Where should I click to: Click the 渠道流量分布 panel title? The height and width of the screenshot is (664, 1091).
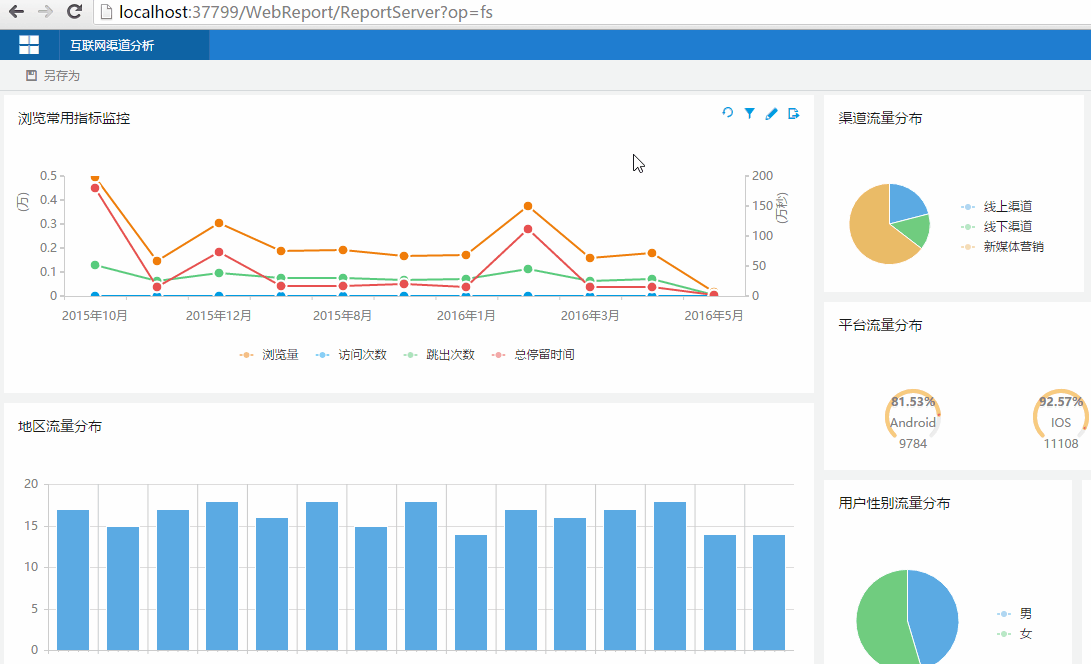[x=880, y=118]
